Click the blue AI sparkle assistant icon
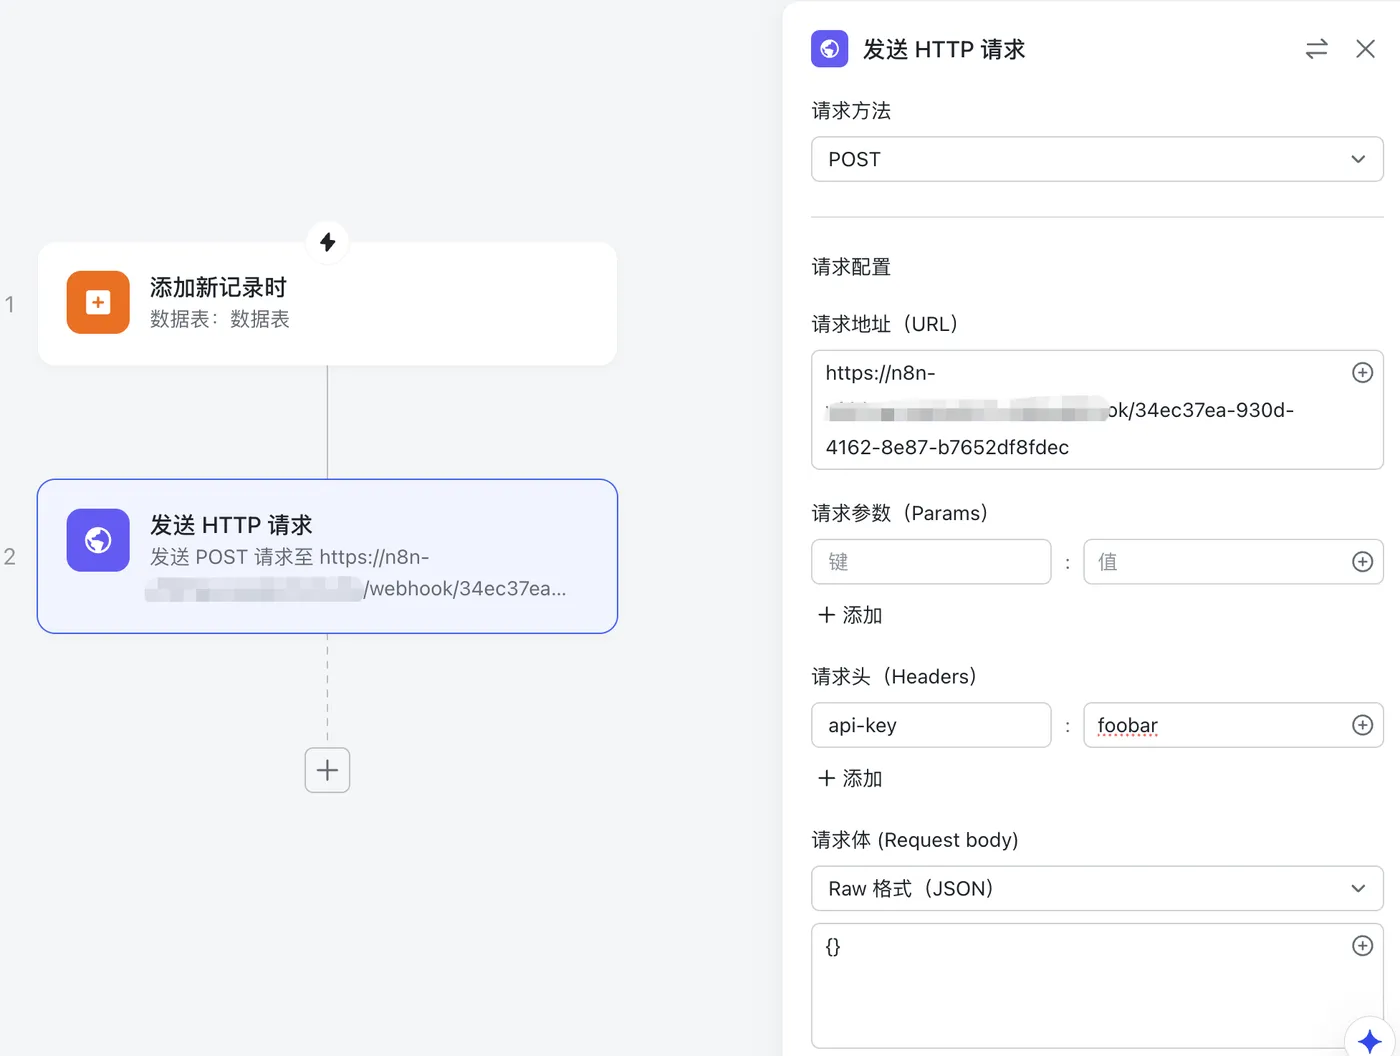The height and width of the screenshot is (1056, 1400). (1369, 1041)
